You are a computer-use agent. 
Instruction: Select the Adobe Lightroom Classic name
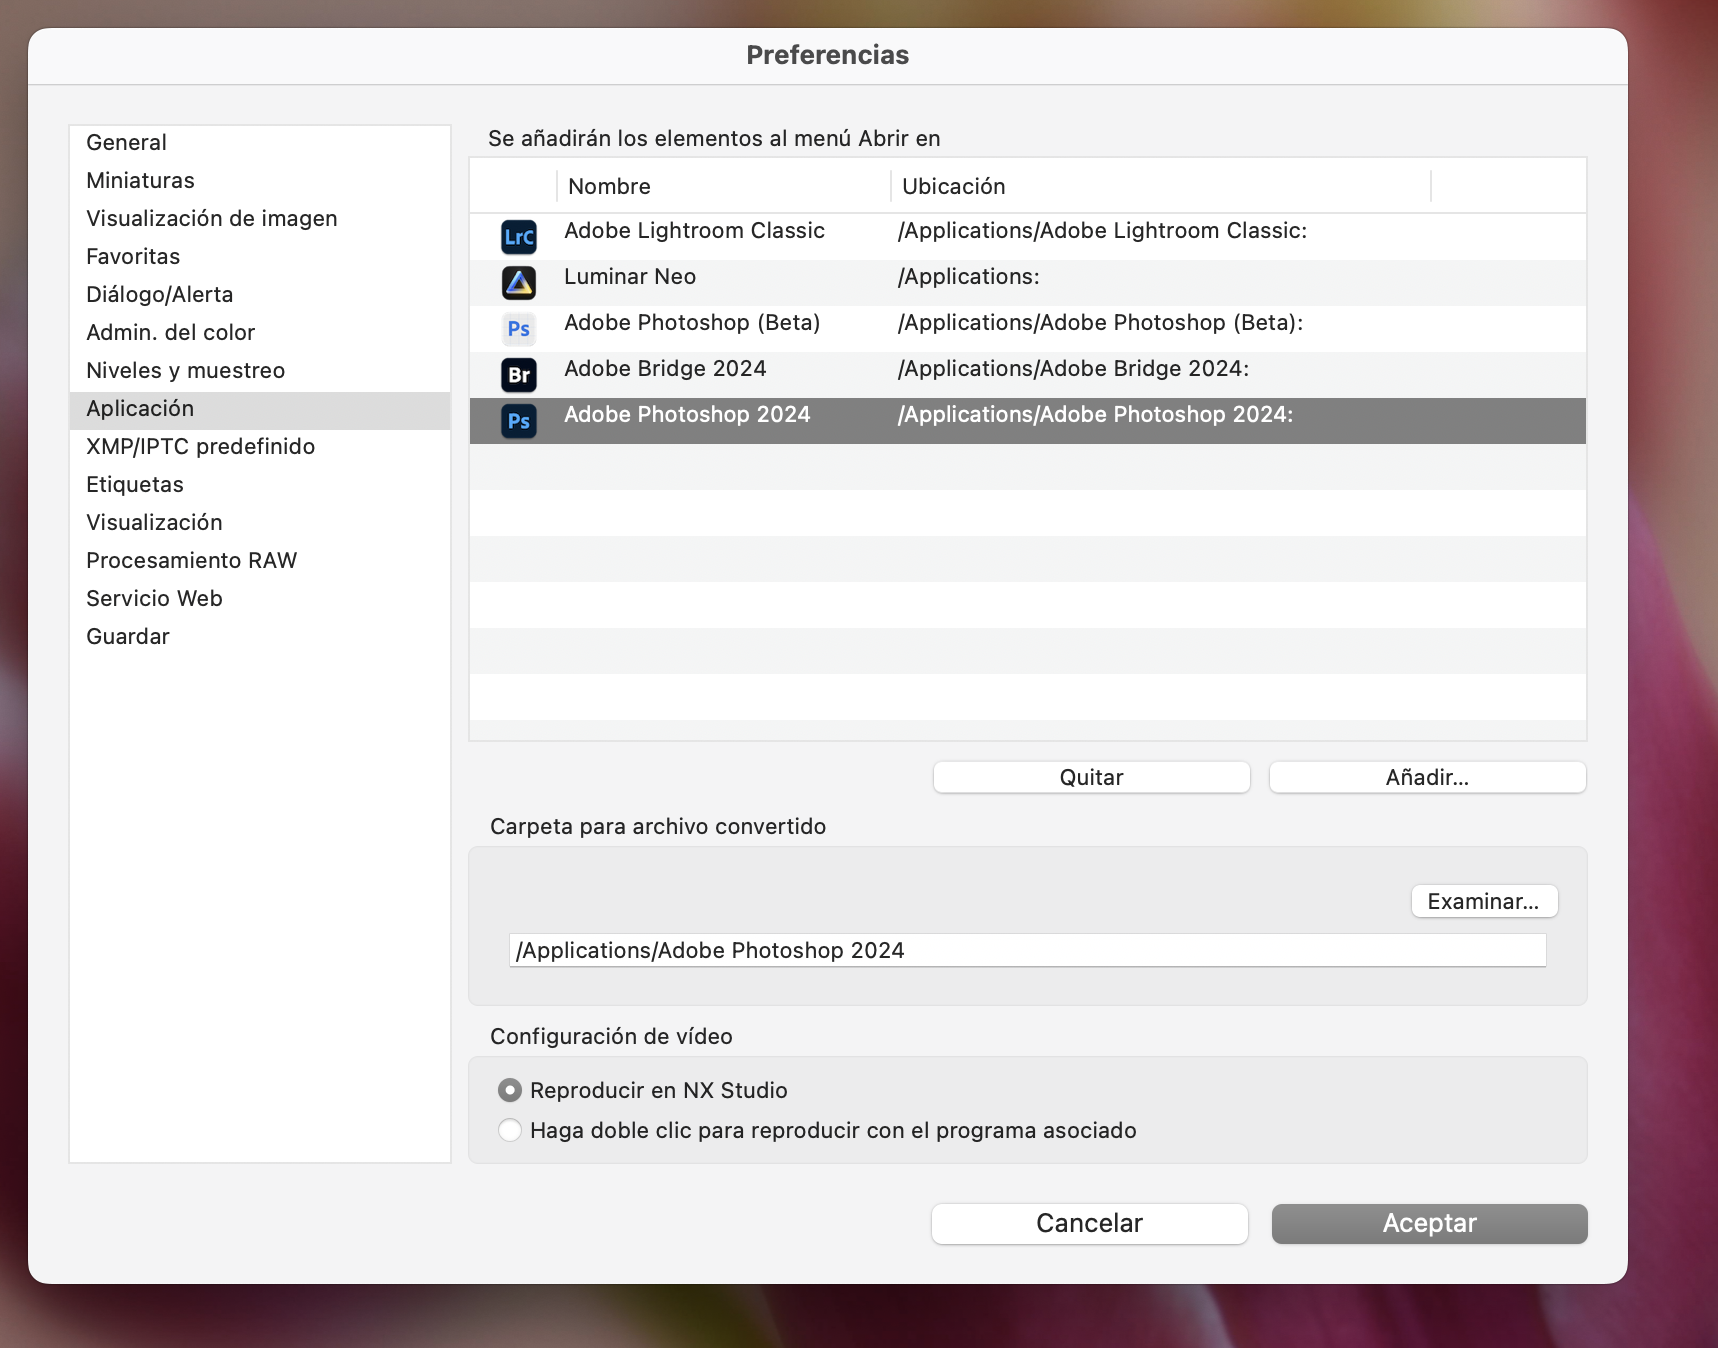[694, 231]
